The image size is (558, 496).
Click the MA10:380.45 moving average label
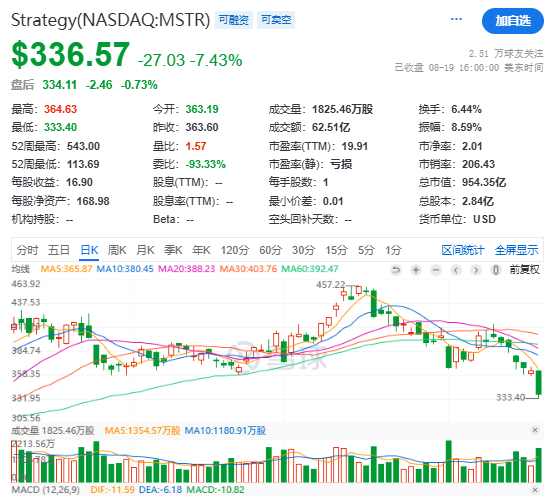click(125, 269)
